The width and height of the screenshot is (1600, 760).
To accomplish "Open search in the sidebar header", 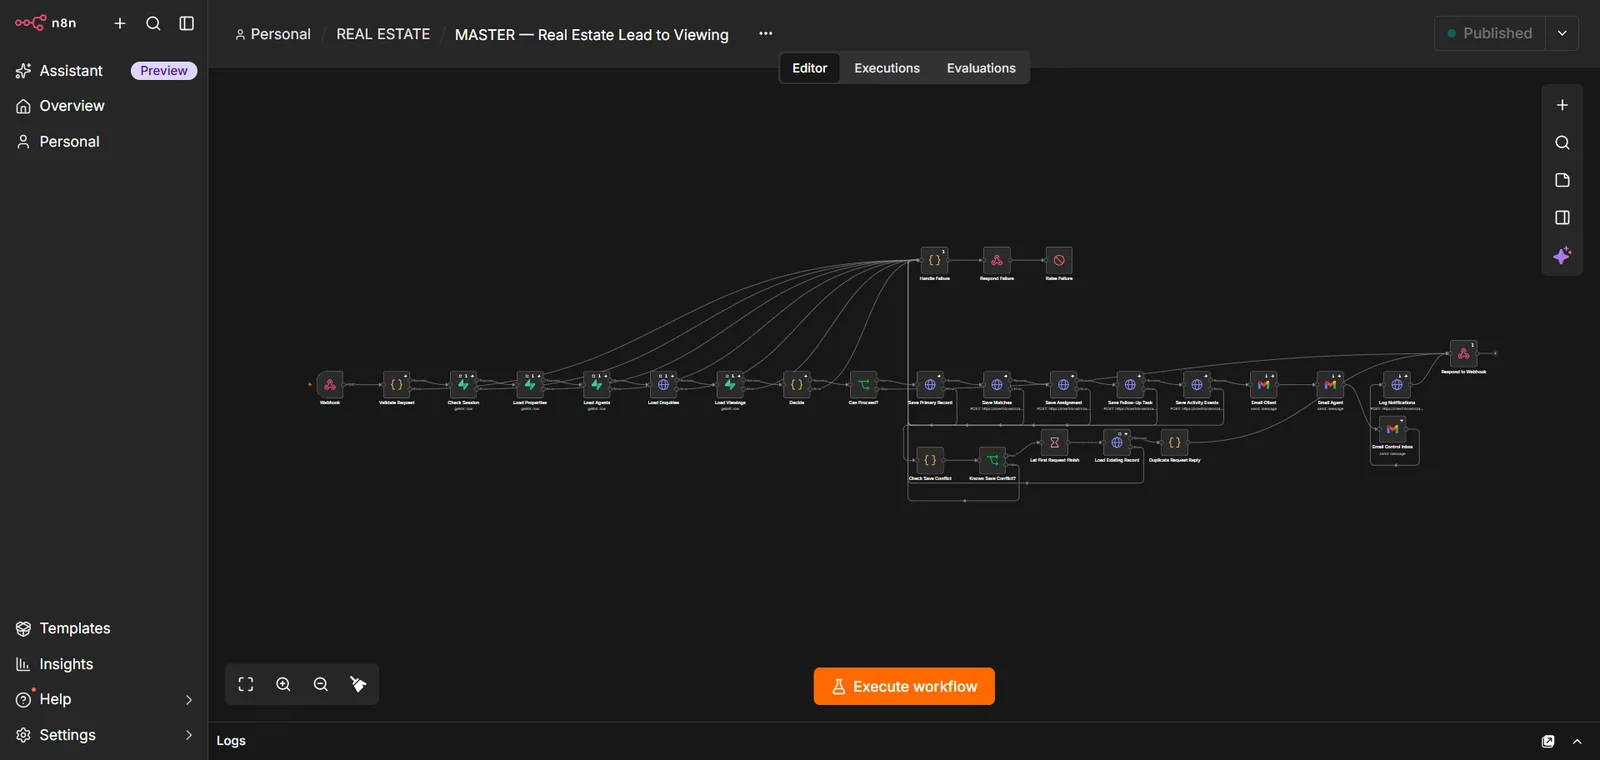I will [153, 23].
